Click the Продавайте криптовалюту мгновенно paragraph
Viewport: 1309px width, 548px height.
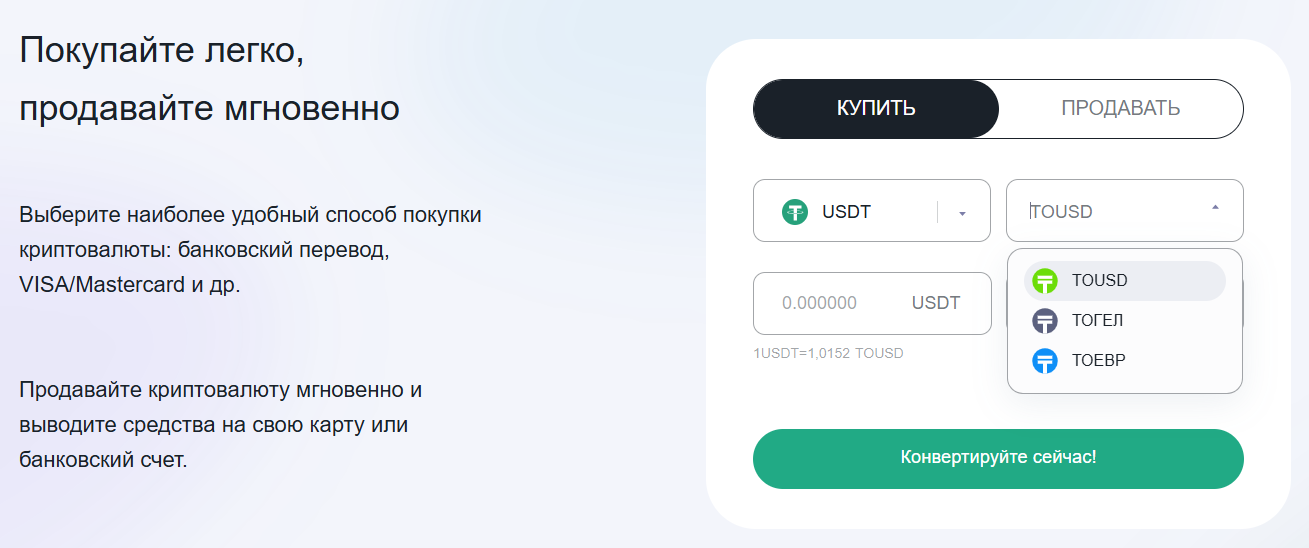(220, 425)
